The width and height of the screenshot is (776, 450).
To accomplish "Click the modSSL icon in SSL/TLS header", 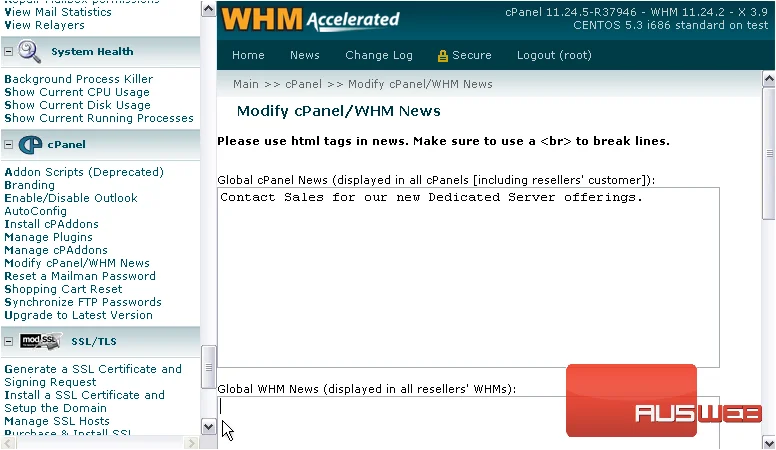I will pyautogui.click(x=41, y=341).
